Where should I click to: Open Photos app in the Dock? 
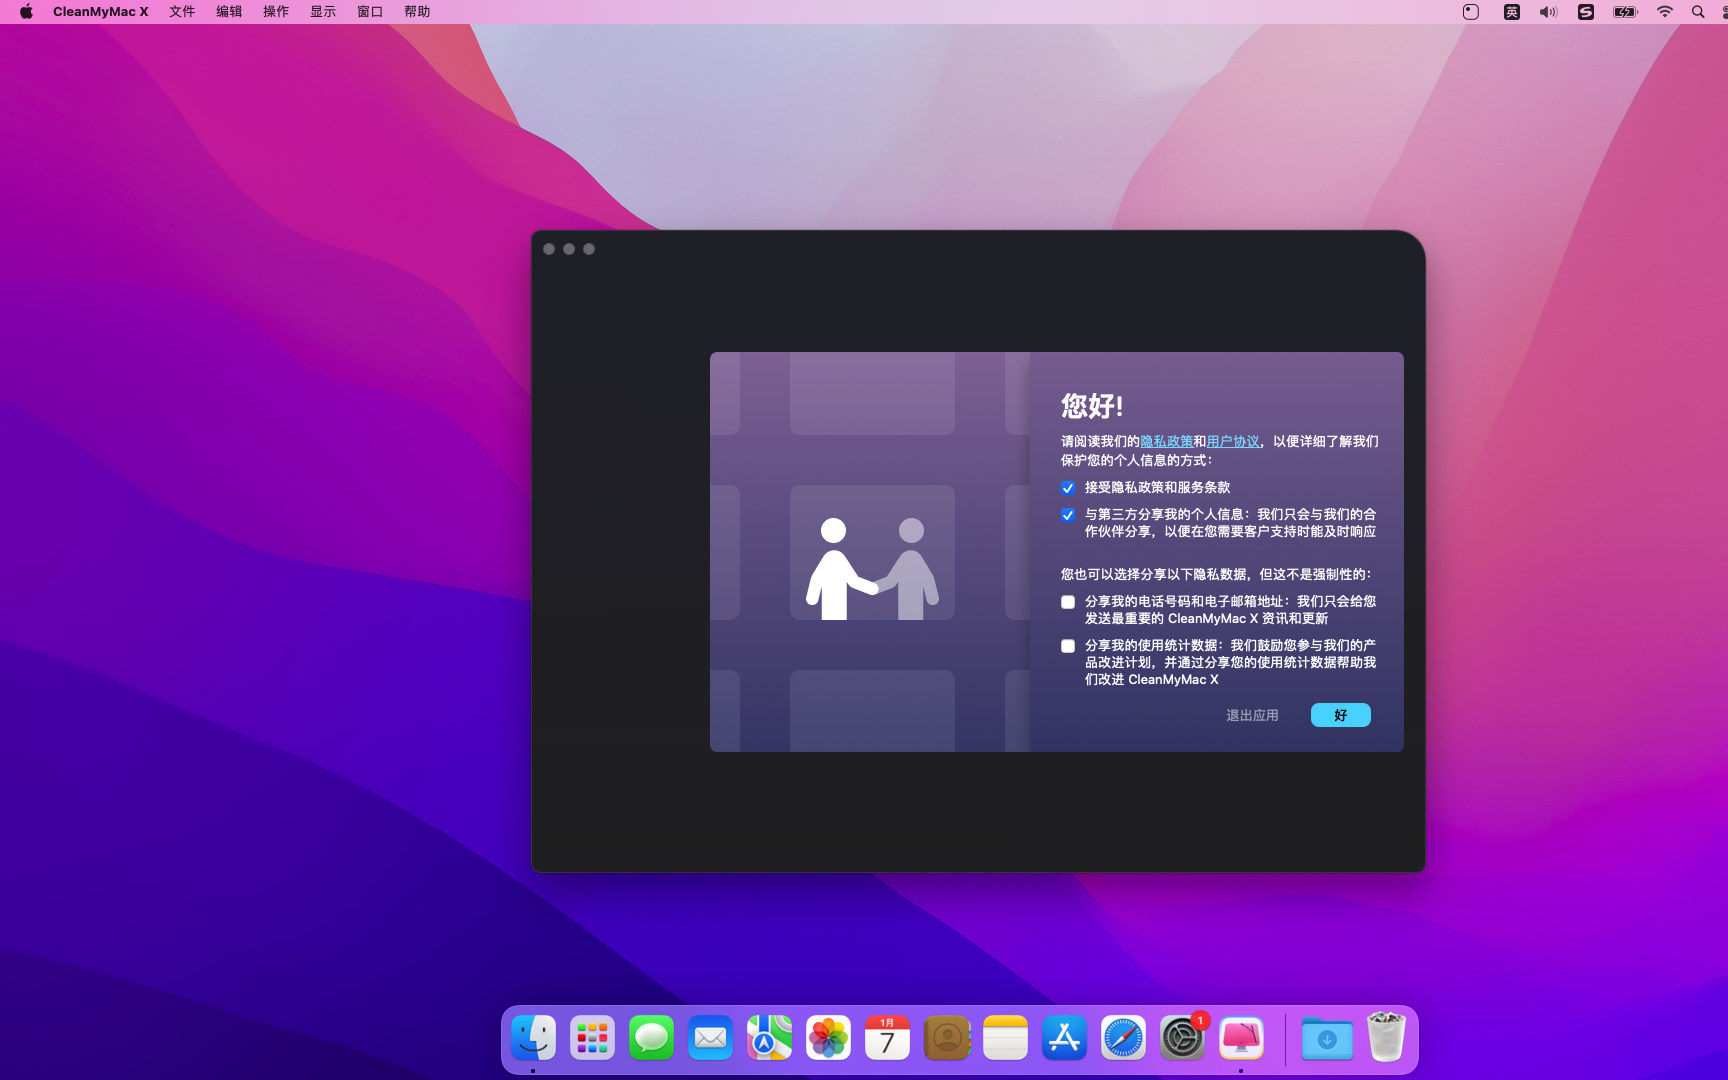[x=828, y=1039]
